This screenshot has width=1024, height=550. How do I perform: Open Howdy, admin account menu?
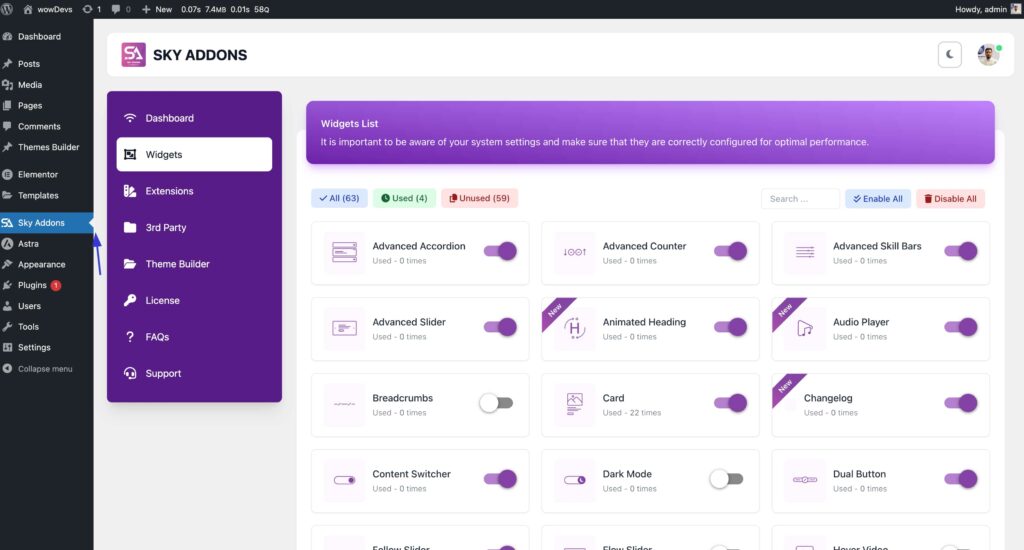click(x=987, y=9)
